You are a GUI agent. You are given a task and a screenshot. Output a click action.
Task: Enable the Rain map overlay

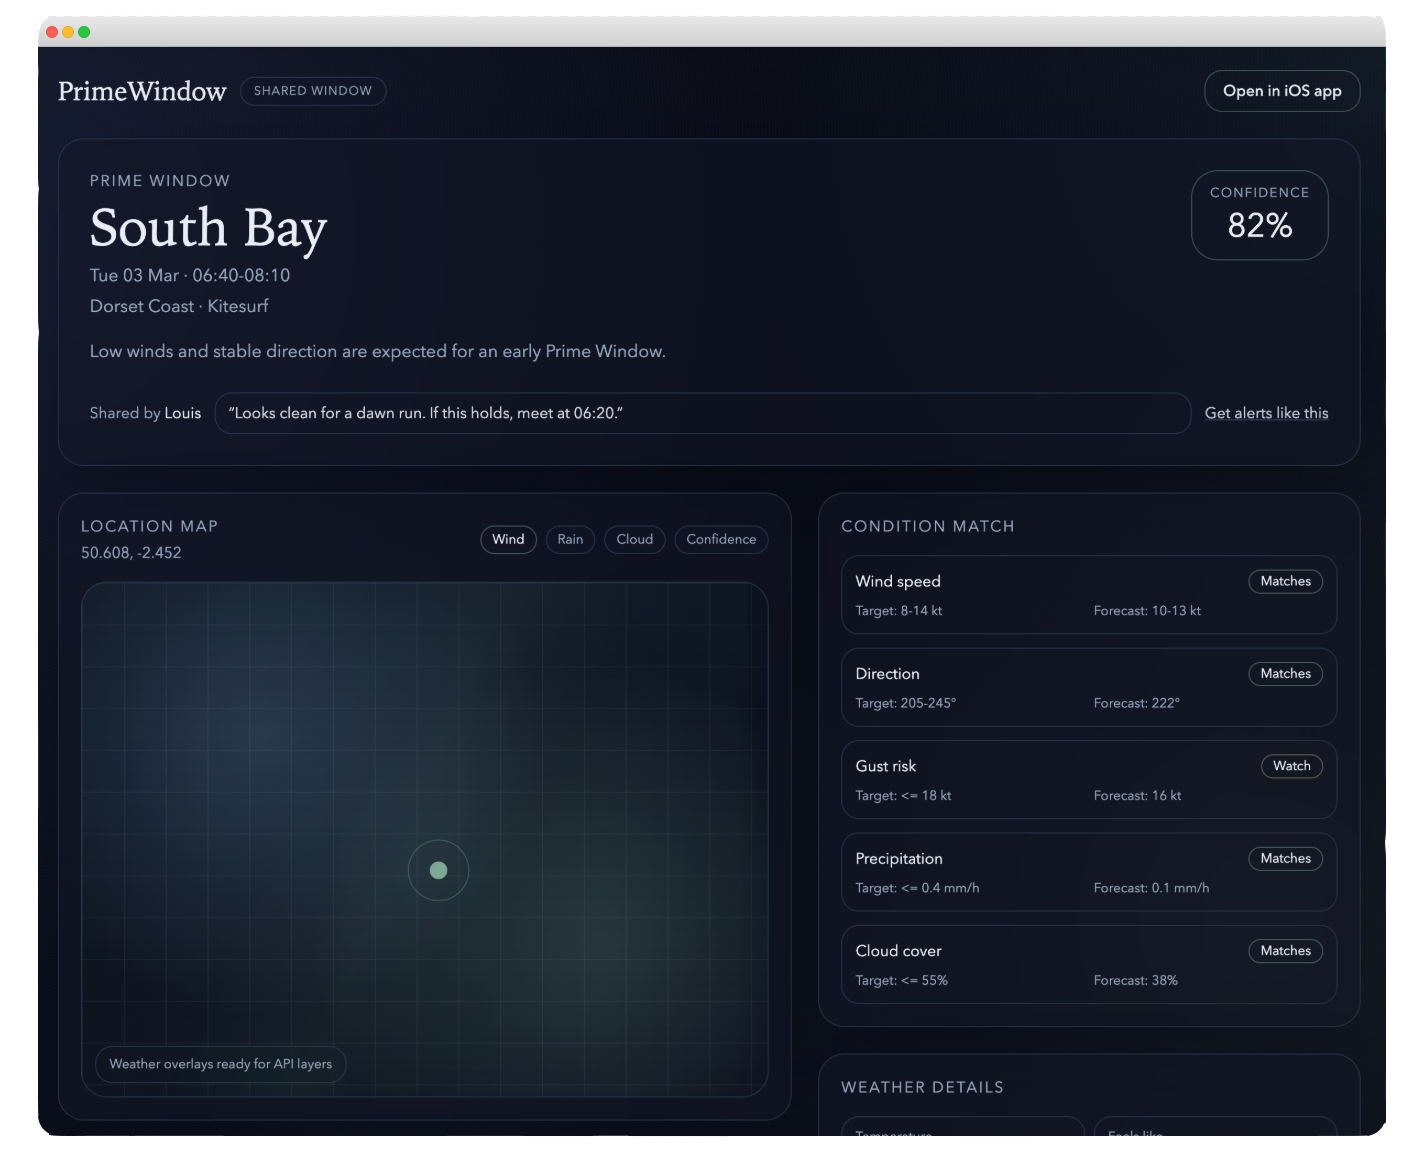click(570, 539)
